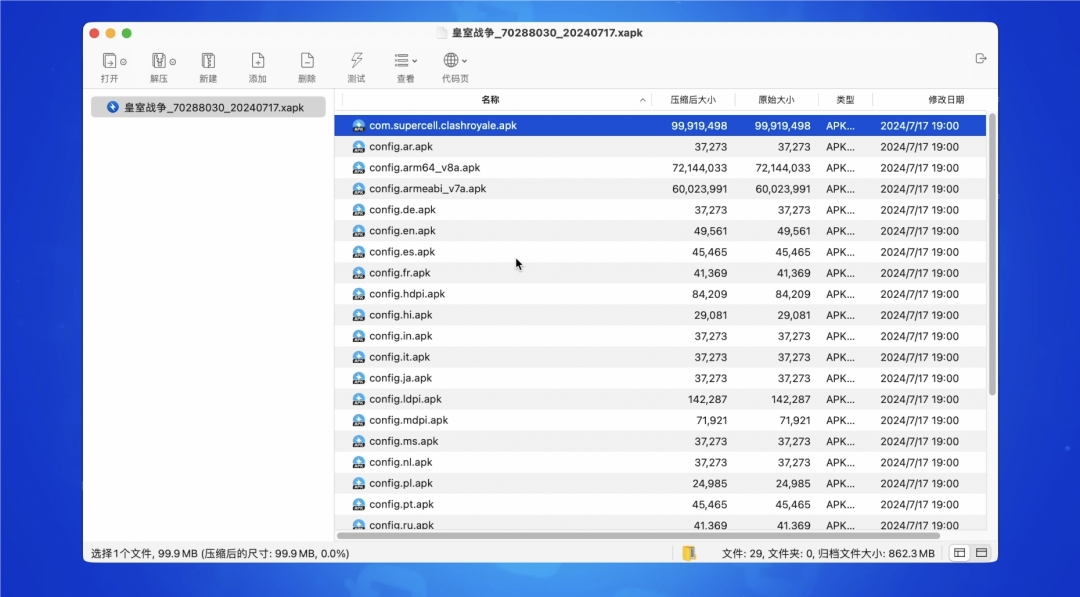Expand the 解压 options dropdown arrow
Image resolution: width=1080 pixels, height=597 pixels.
point(173,62)
